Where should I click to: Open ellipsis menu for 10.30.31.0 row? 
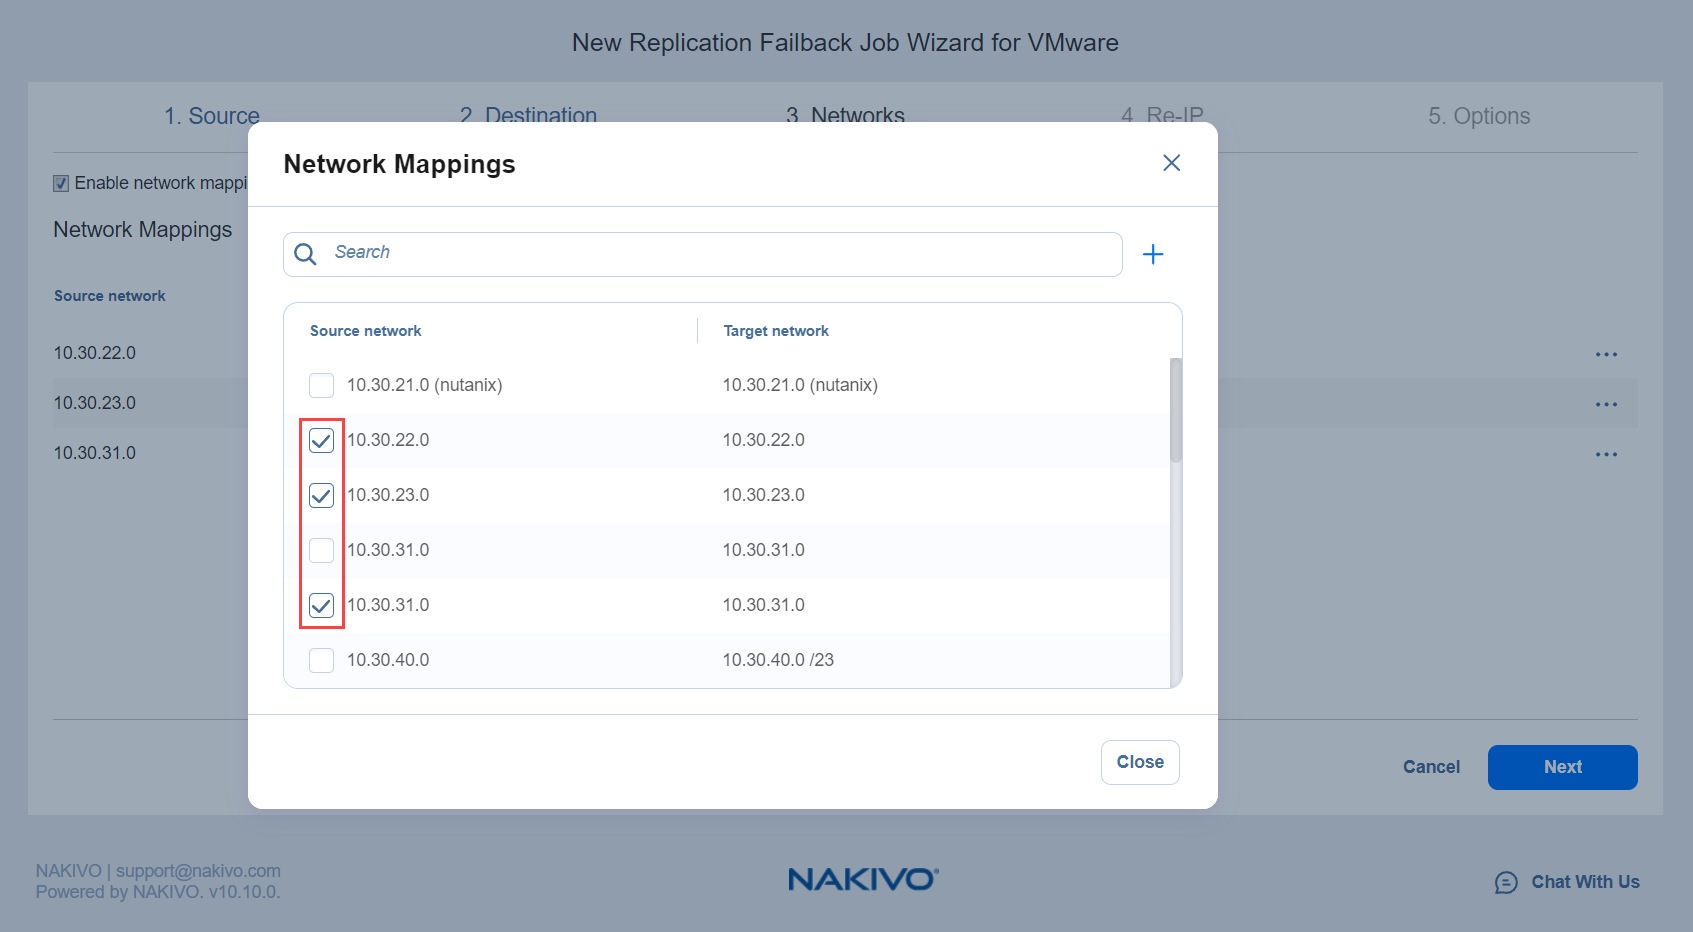[x=1606, y=454]
